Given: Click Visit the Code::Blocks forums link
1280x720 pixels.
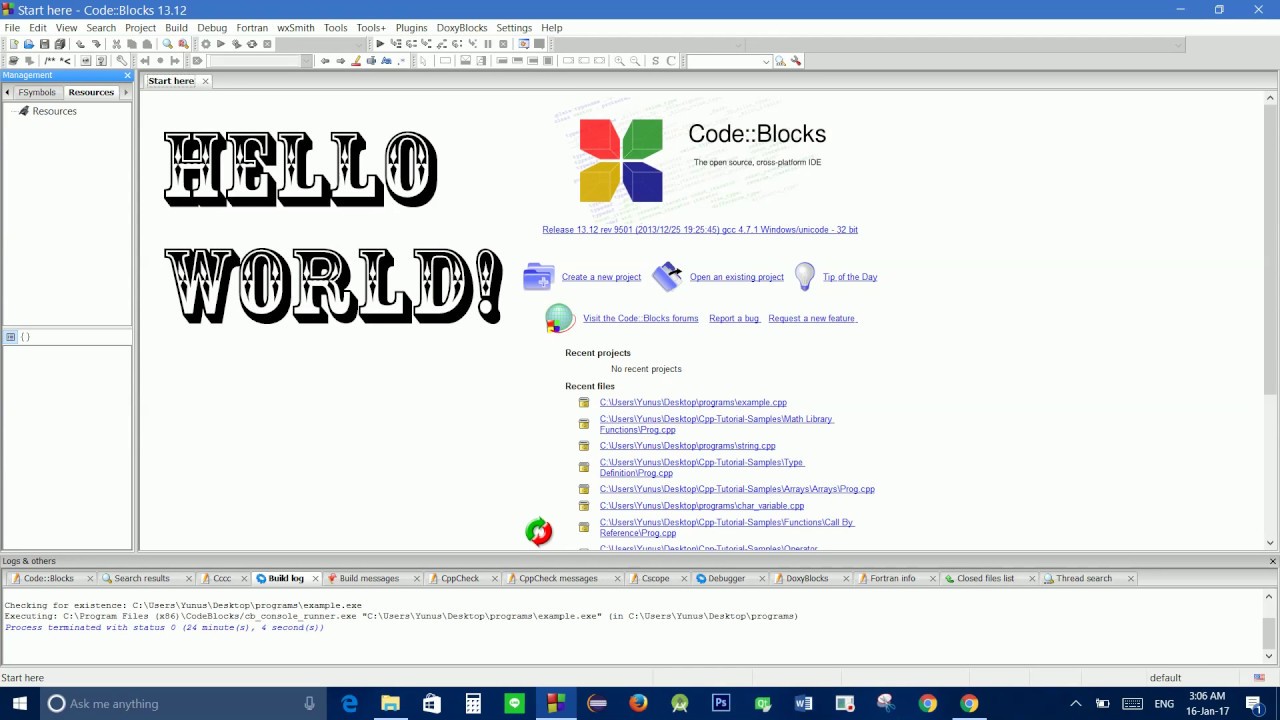Looking at the screenshot, I should coord(640,318).
